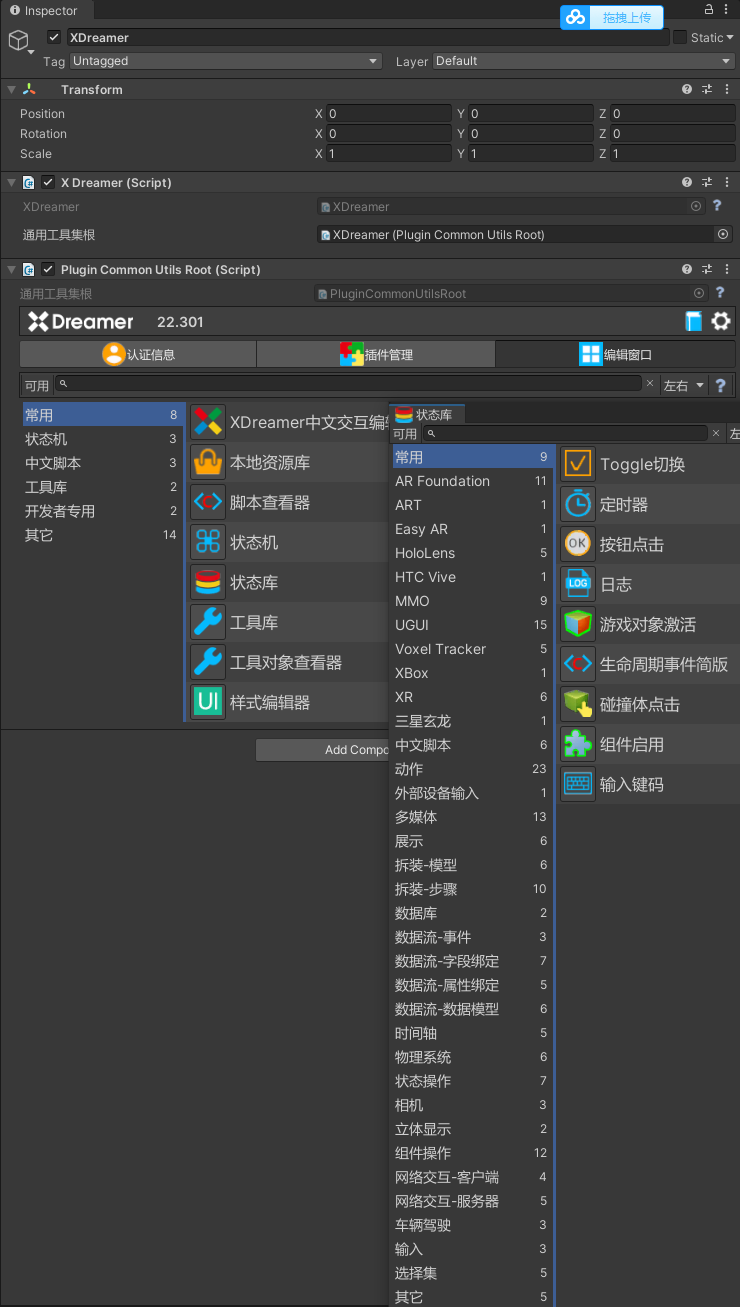Open preset icon for X Dreamer (Script)
Screen dimensions: 740x1307
[707, 183]
